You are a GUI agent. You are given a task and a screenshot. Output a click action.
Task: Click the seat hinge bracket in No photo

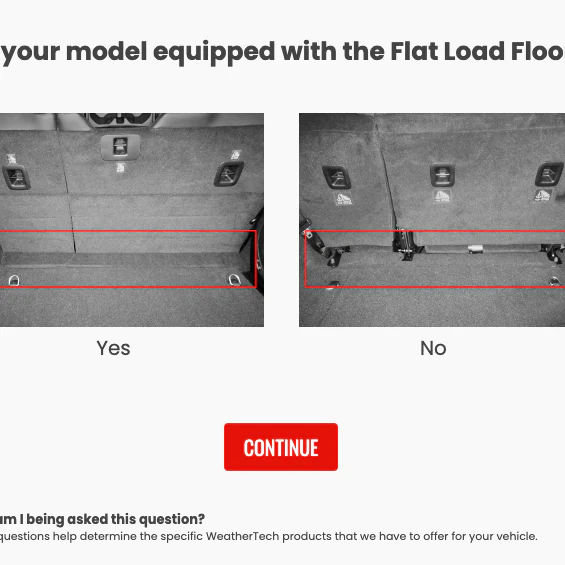(406, 243)
